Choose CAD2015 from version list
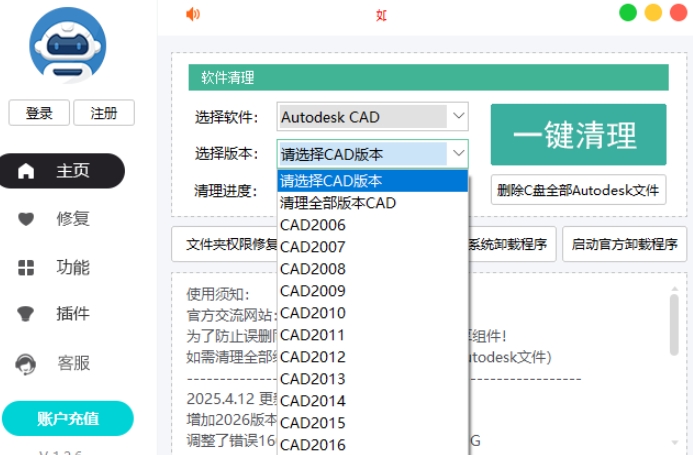693x455 pixels. click(x=373, y=423)
